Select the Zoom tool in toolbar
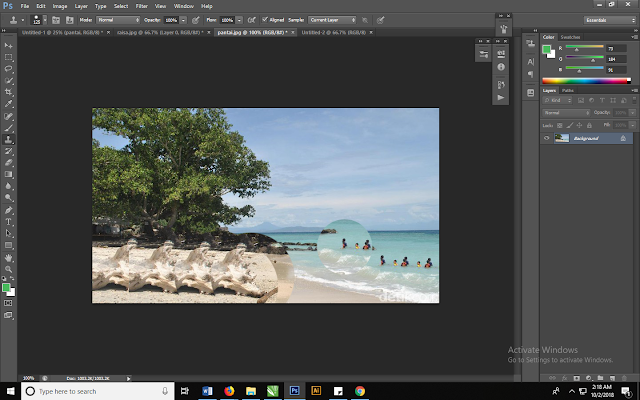Viewport: 640px width, 400px height. 8,268
